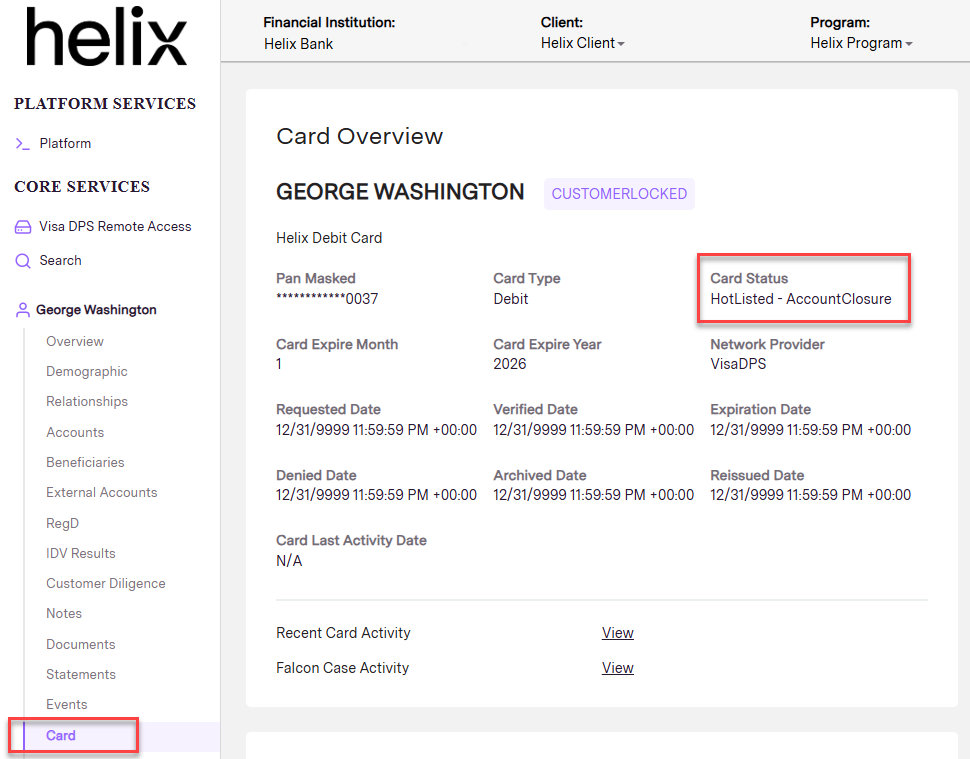970x759 pixels.
Task: Select IDV Results in the sidebar
Action: (x=81, y=553)
